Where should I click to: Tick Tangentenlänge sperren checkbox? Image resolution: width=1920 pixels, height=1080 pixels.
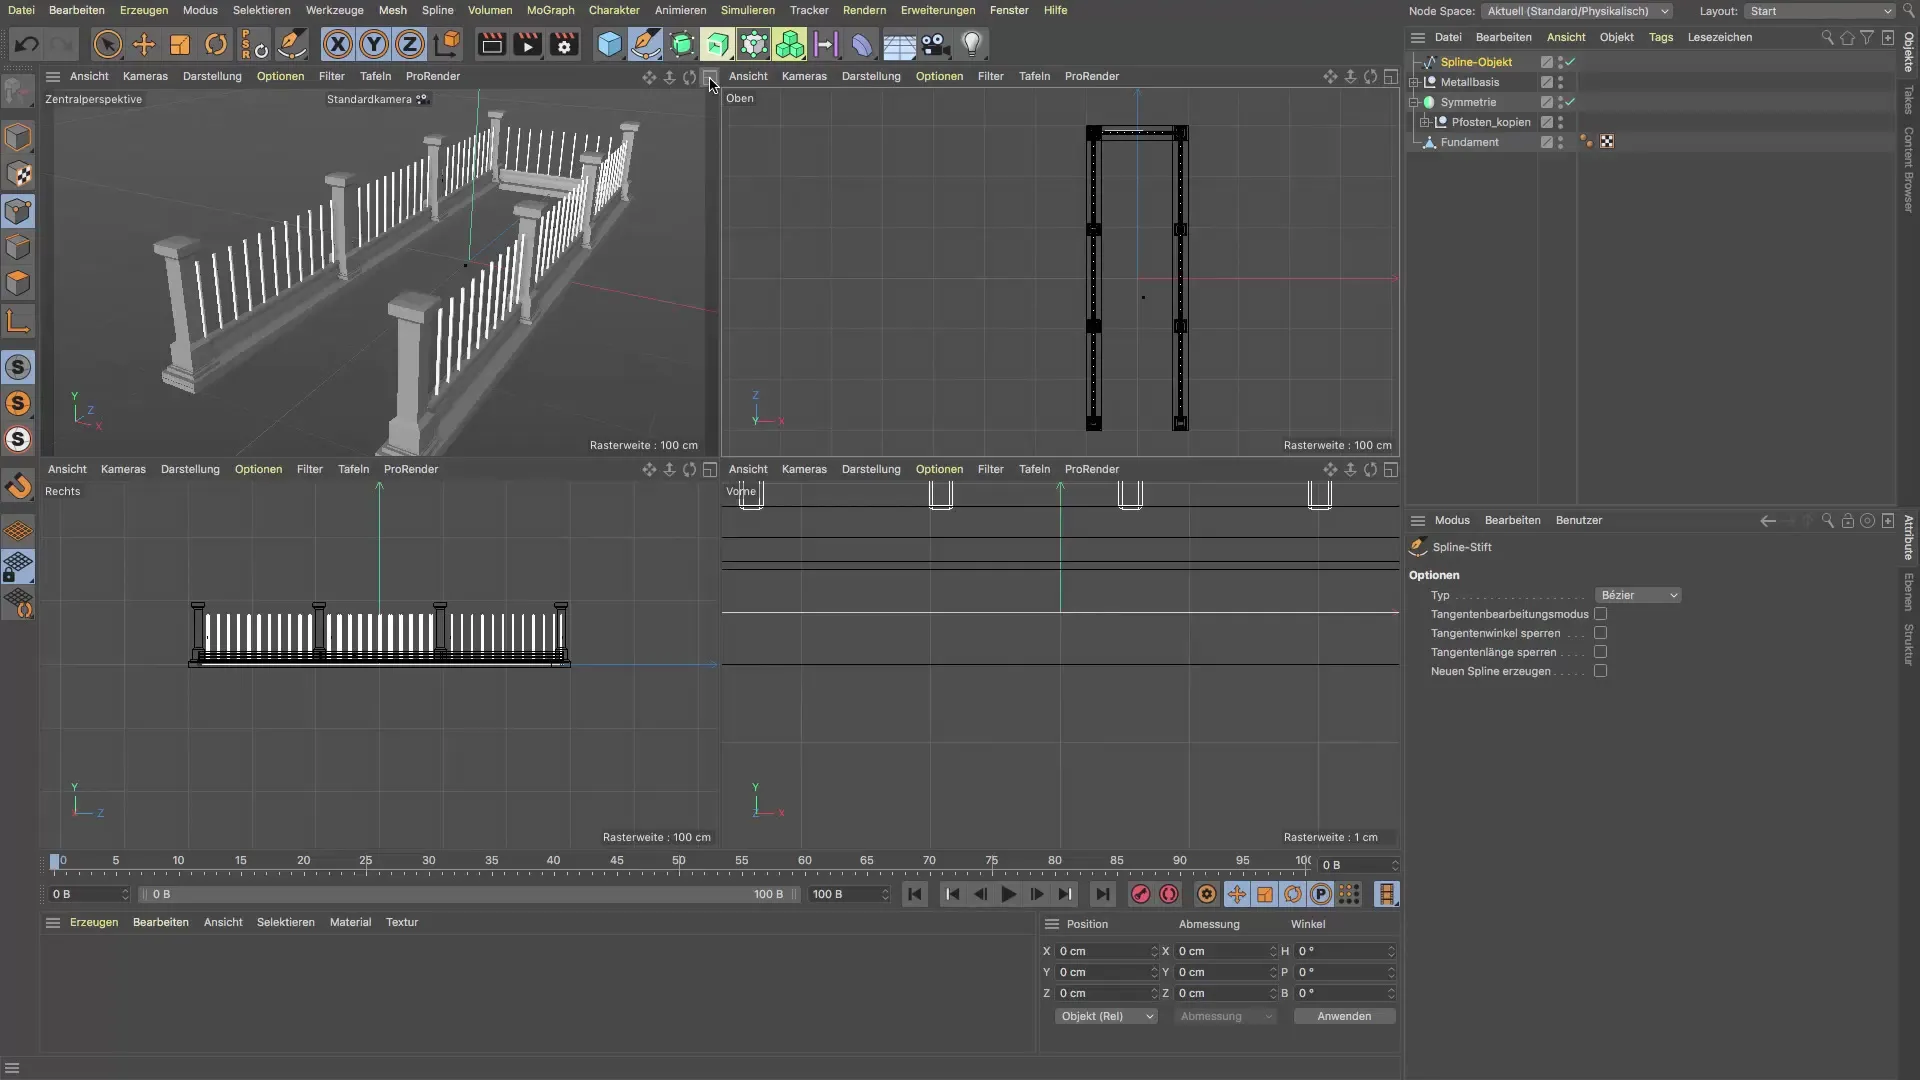click(1600, 652)
